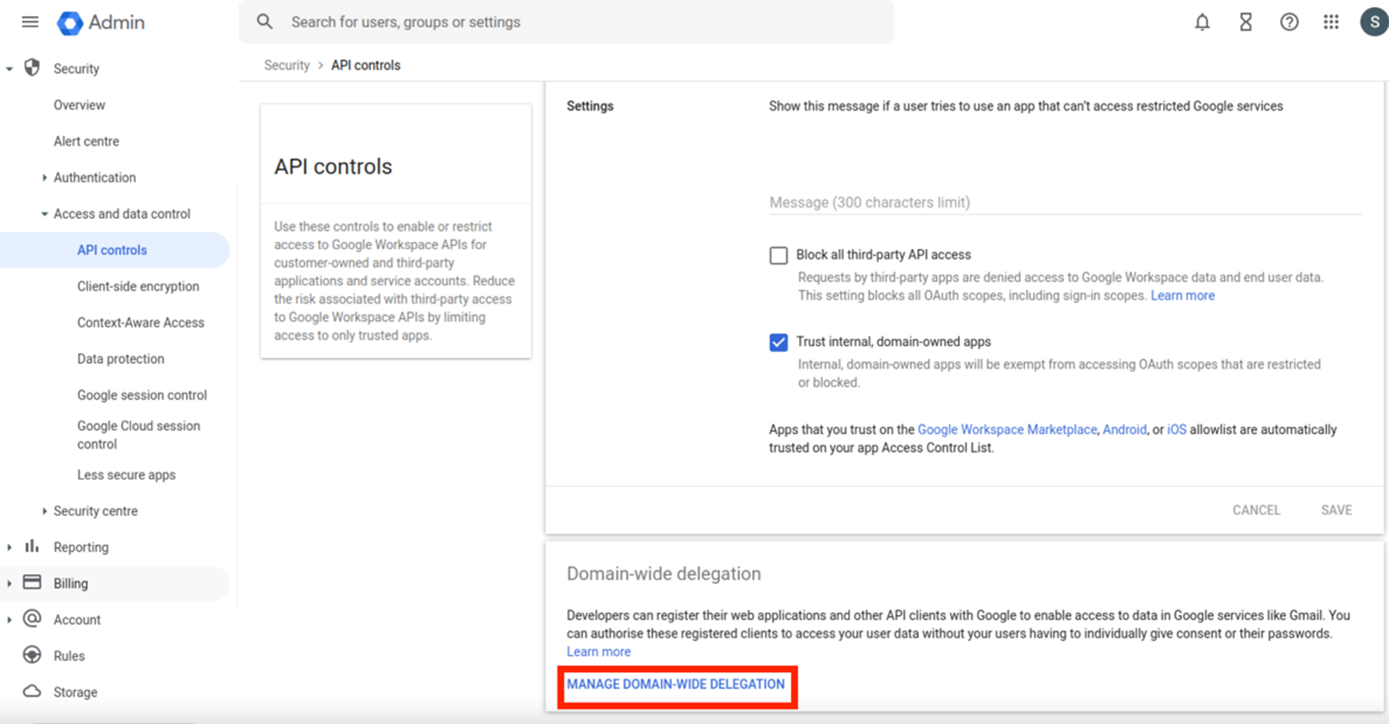1389x724 pixels.
Task: Select the Reporting bar-chart icon
Action: pos(31,547)
